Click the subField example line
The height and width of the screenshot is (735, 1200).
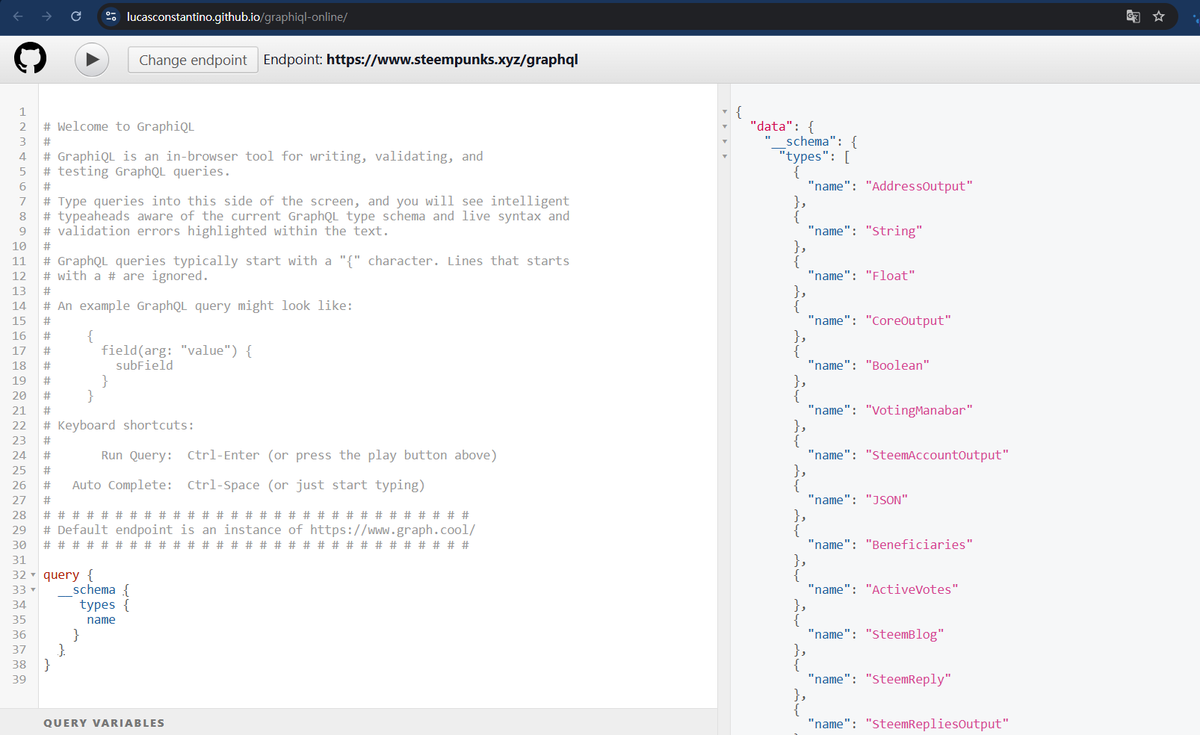144,365
